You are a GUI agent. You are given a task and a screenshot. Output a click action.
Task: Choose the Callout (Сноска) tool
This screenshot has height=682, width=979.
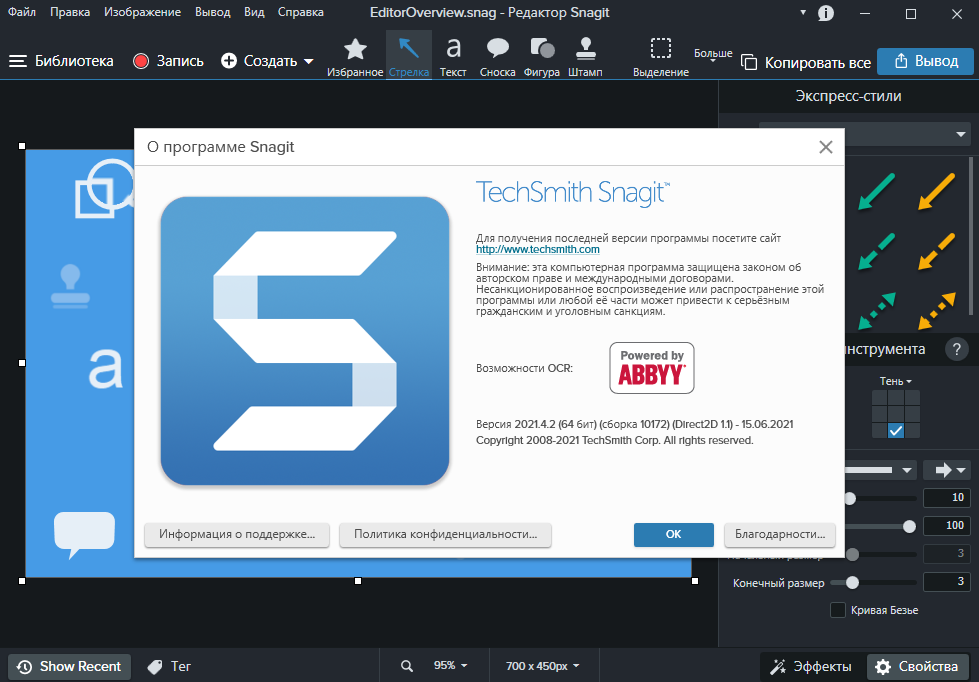click(497, 55)
